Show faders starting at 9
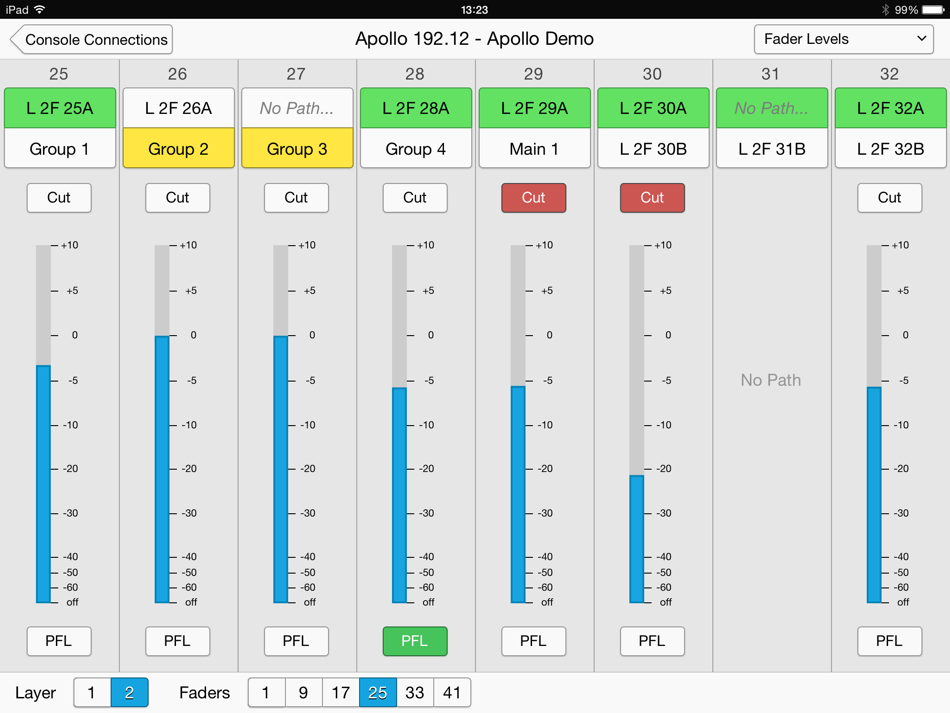The height and width of the screenshot is (713, 950). [x=304, y=692]
